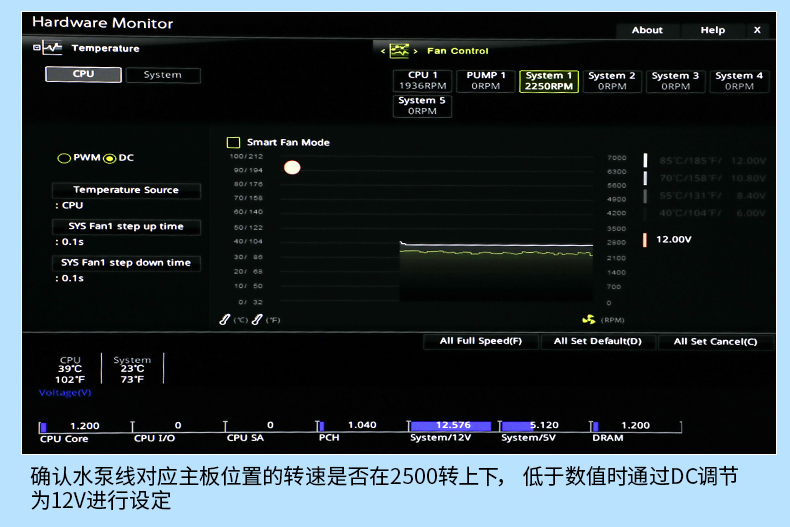This screenshot has height=527, width=790.
Task: Enable the Smart Fan Mode checkbox
Action: pos(234,142)
